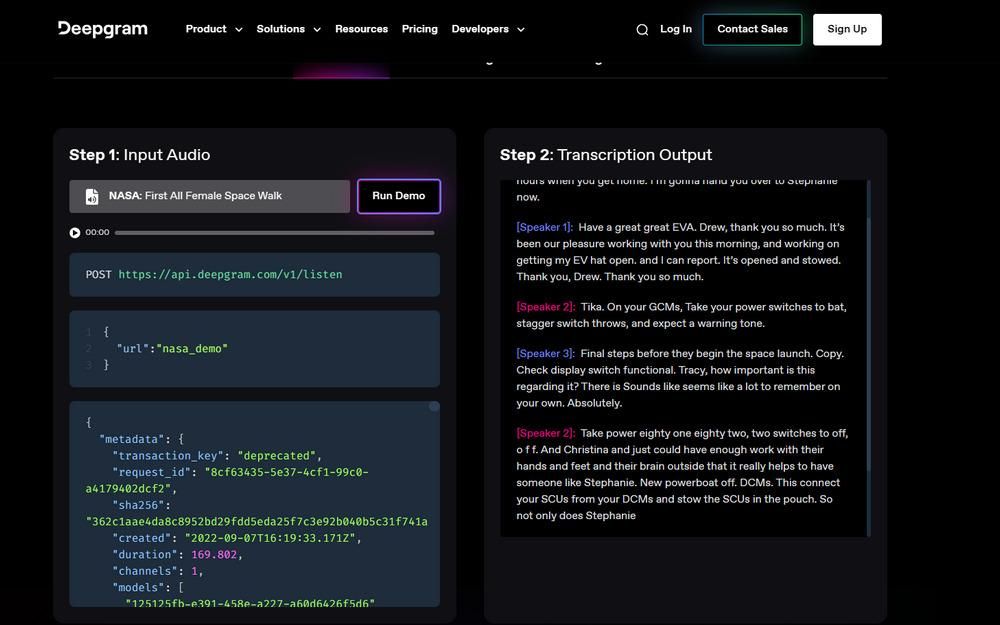The image size is (1000, 625).
Task: Click the Log In link
Action: pos(675,29)
